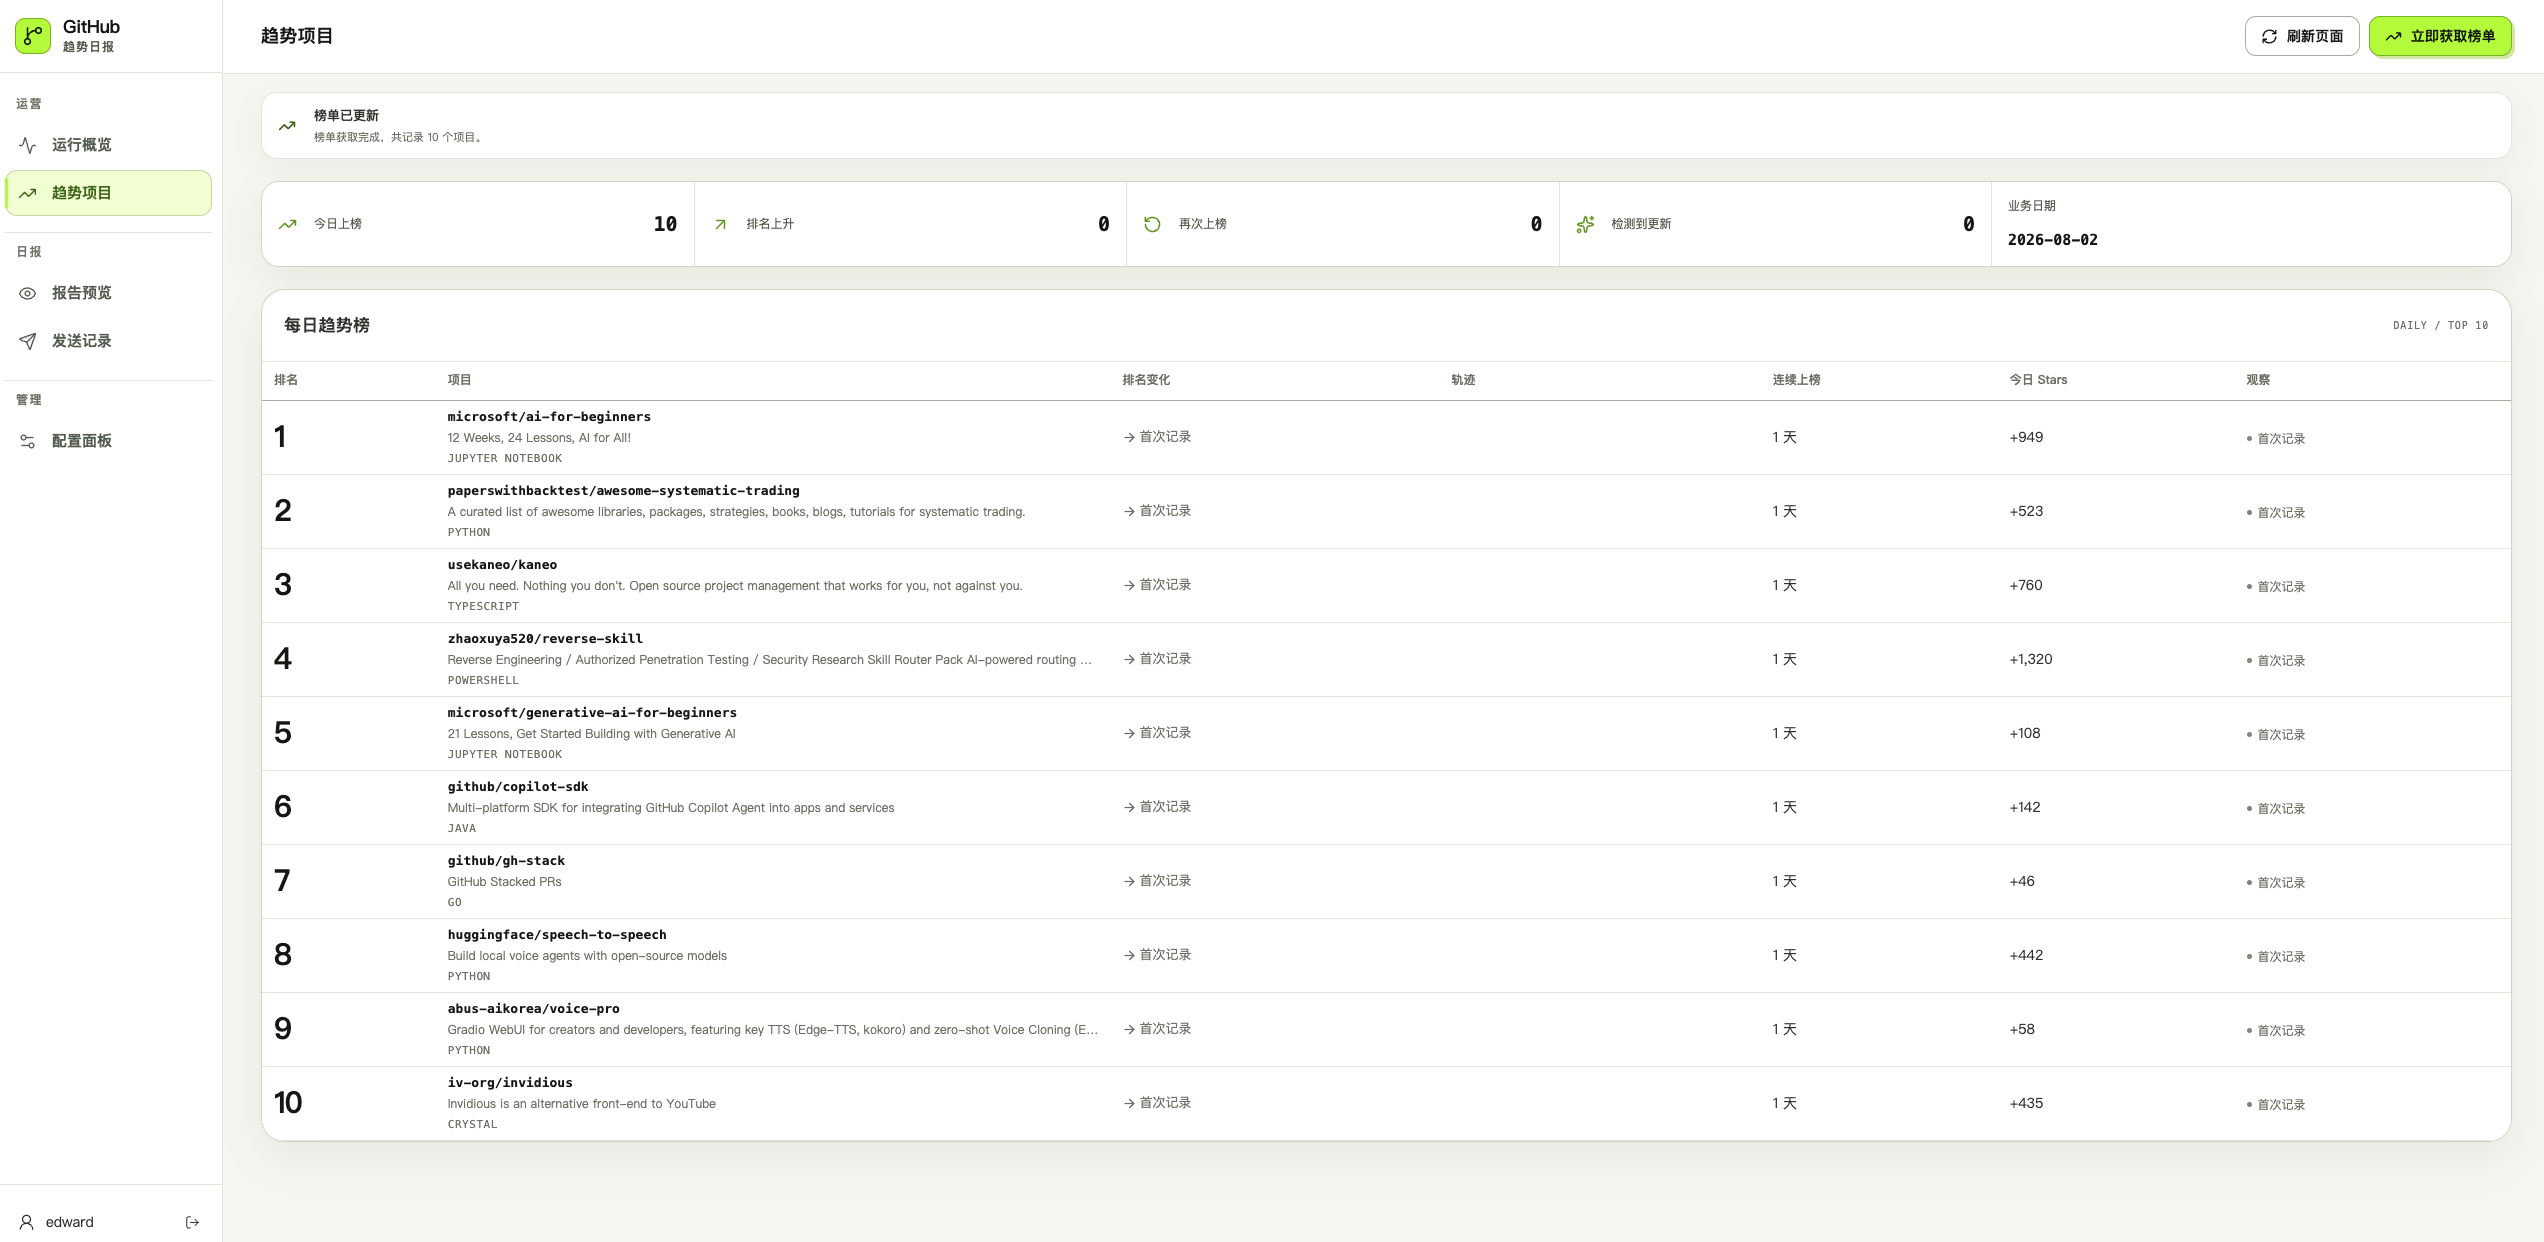Viewport: 2544px width, 1242px height.
Task: Click the +760 stars value
Action: click(2026, 585)
